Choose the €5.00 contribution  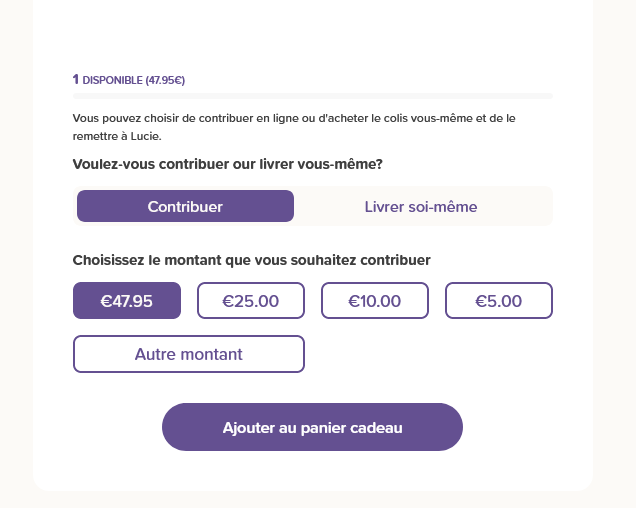(x=499, y=301)
